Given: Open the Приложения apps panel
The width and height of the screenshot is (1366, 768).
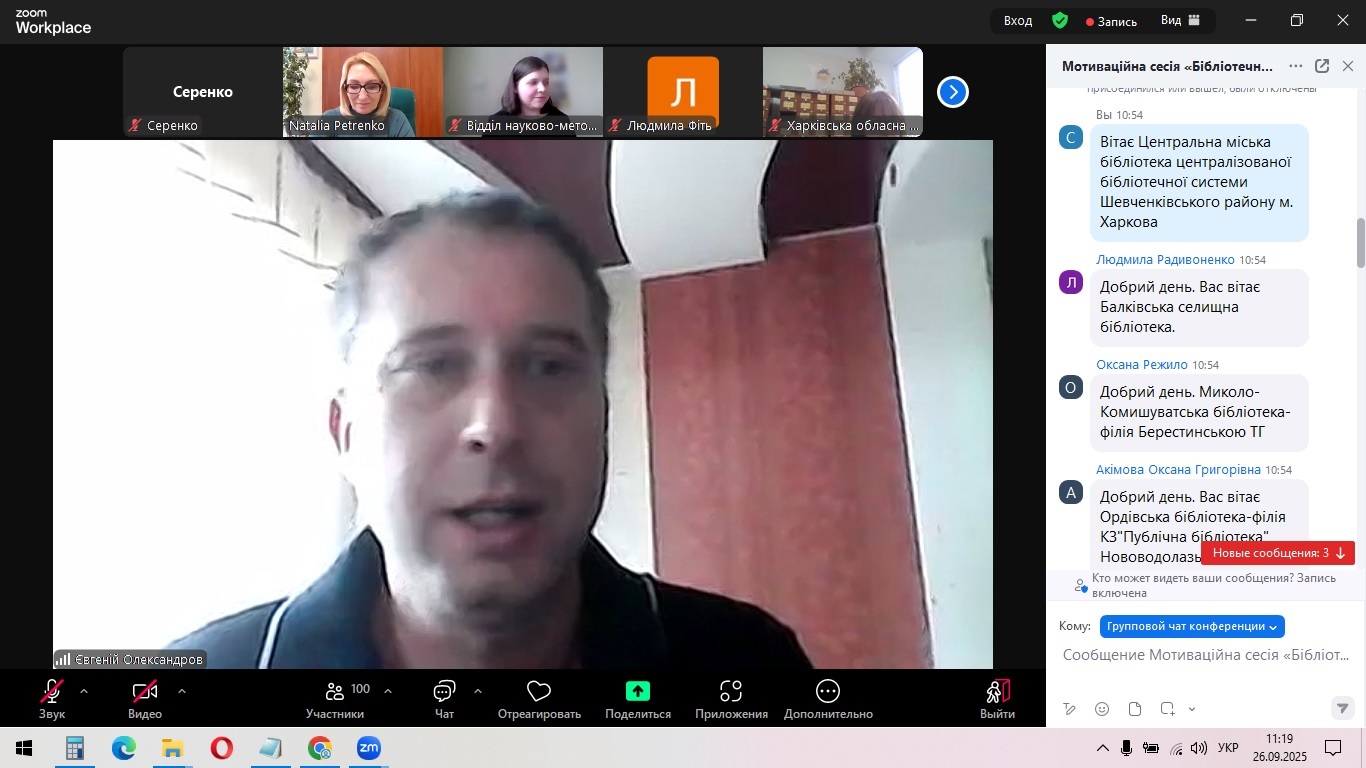Looking at the screenshot, I should (731, 698).
